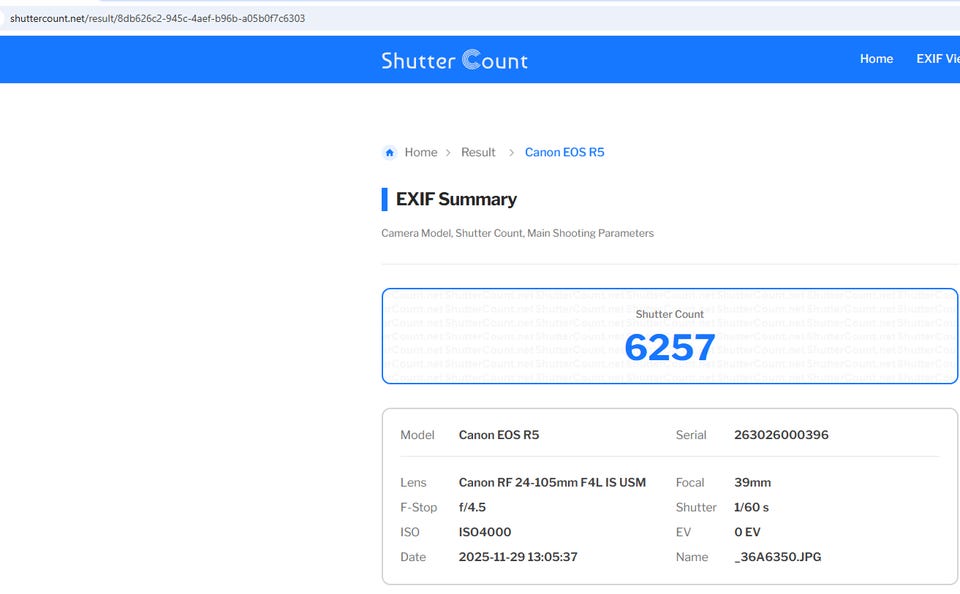
Task: Click the Shutter Count label above the number
Action: click(670, 314)
